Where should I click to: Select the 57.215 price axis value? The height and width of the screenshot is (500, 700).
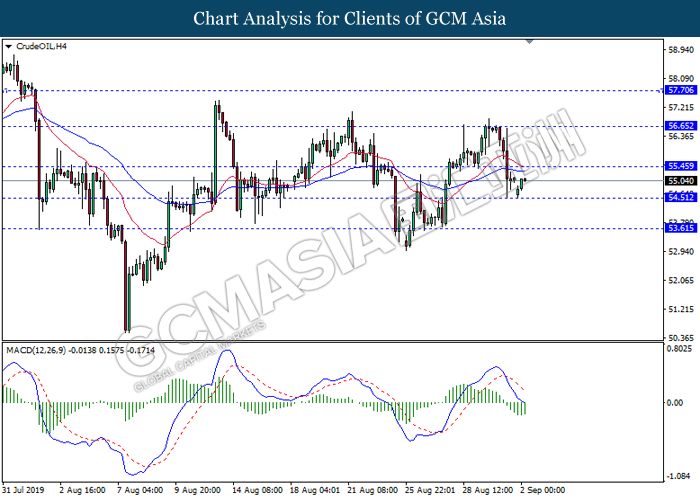coord(681,108)
